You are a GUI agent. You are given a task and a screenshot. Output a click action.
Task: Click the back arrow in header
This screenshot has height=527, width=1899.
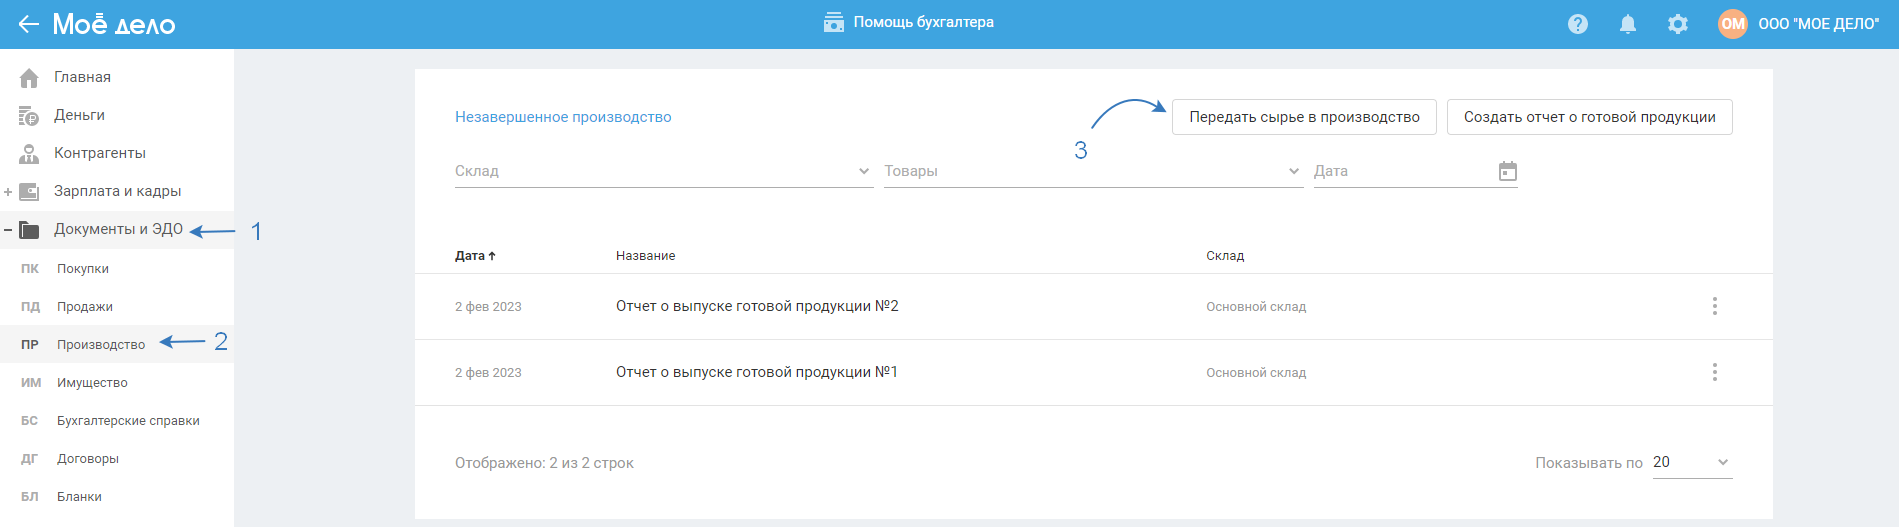tap(28, 24)
